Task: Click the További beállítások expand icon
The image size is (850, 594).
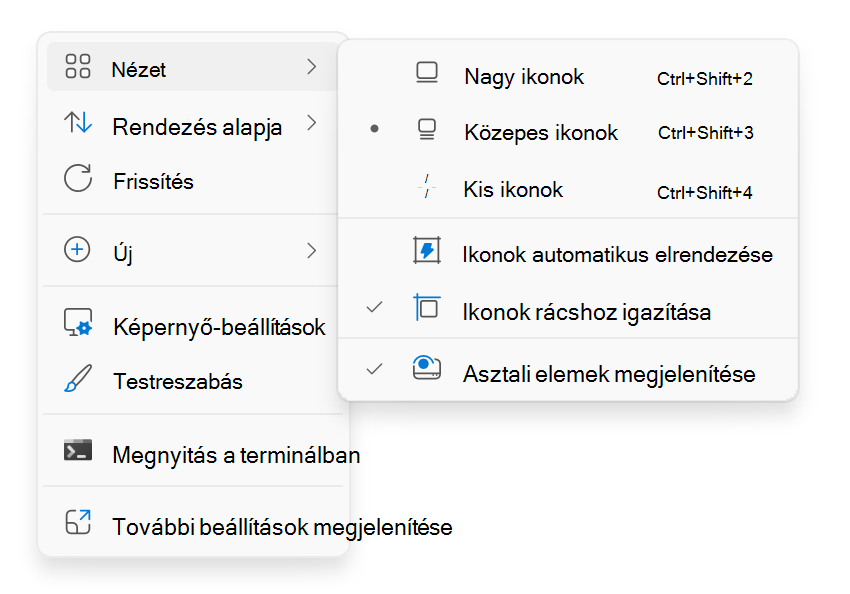Action: [x=78, y=522]
